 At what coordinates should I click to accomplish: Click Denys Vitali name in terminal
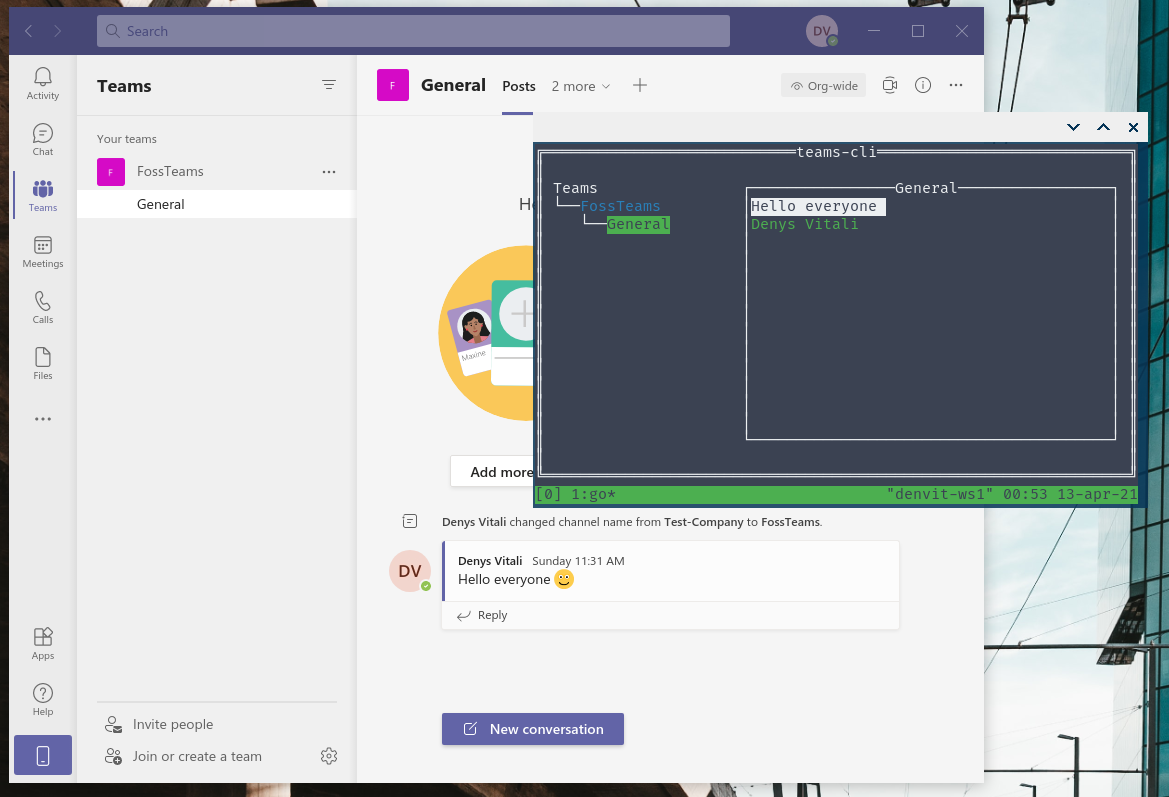point(804,224)
